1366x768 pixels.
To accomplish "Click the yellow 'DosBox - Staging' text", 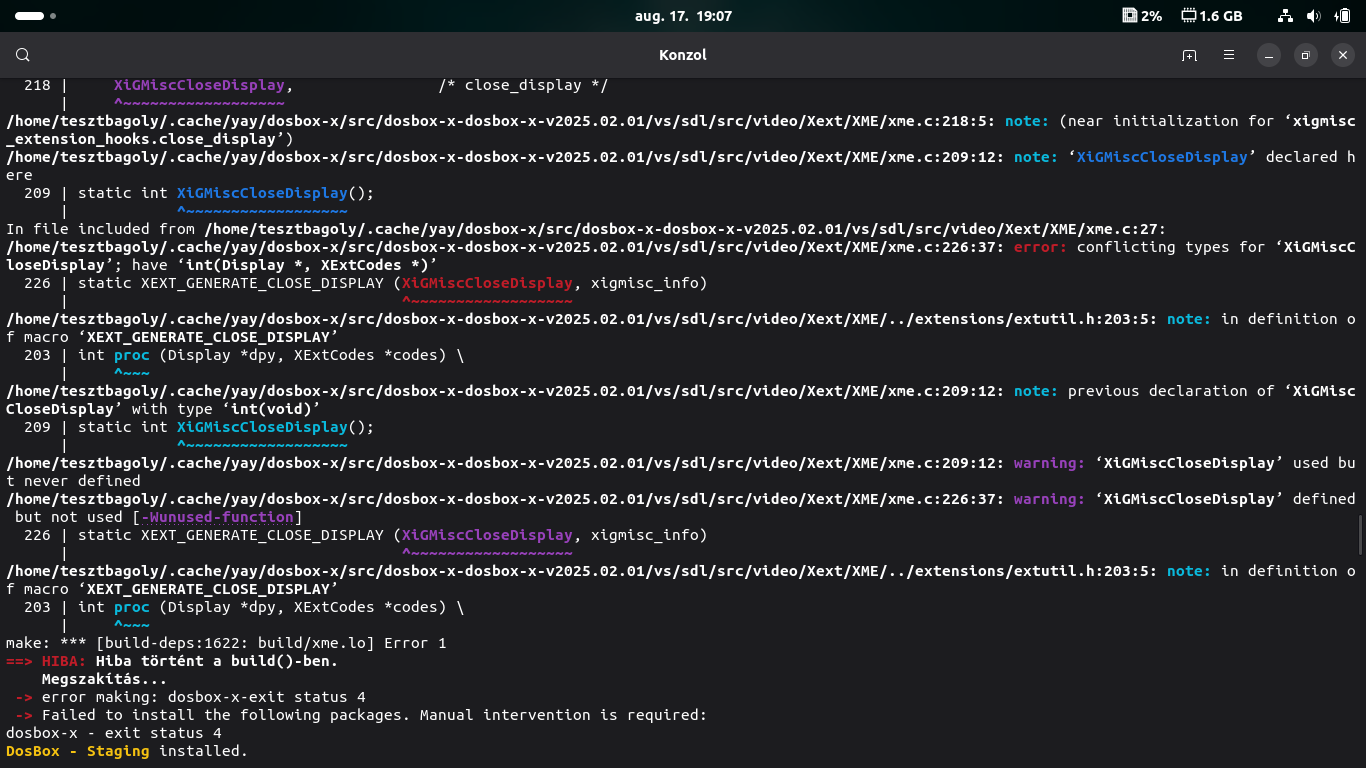I will click(77, 751).
